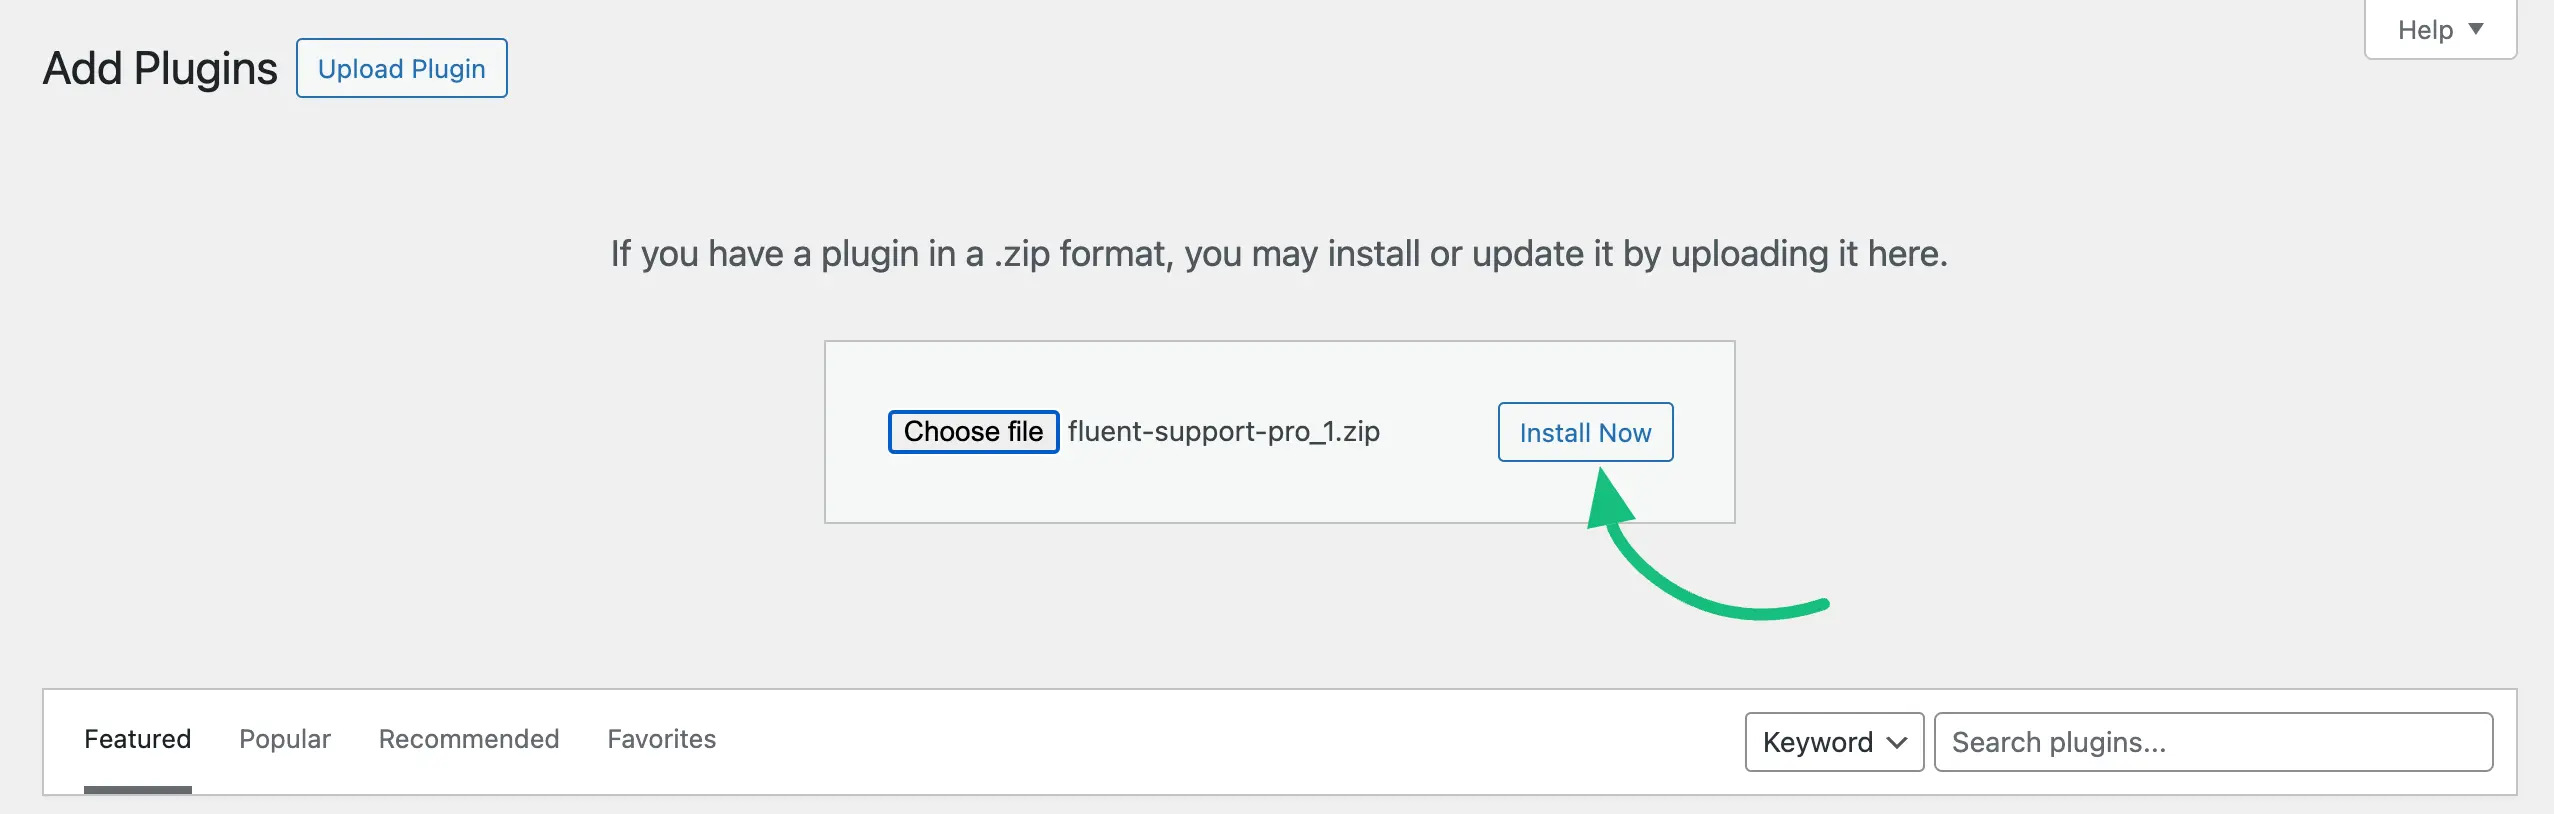Click inside the Search plugins field
Image resolution: width=2554 pixels, height=814 pixels.
[x=2210, y=741]
